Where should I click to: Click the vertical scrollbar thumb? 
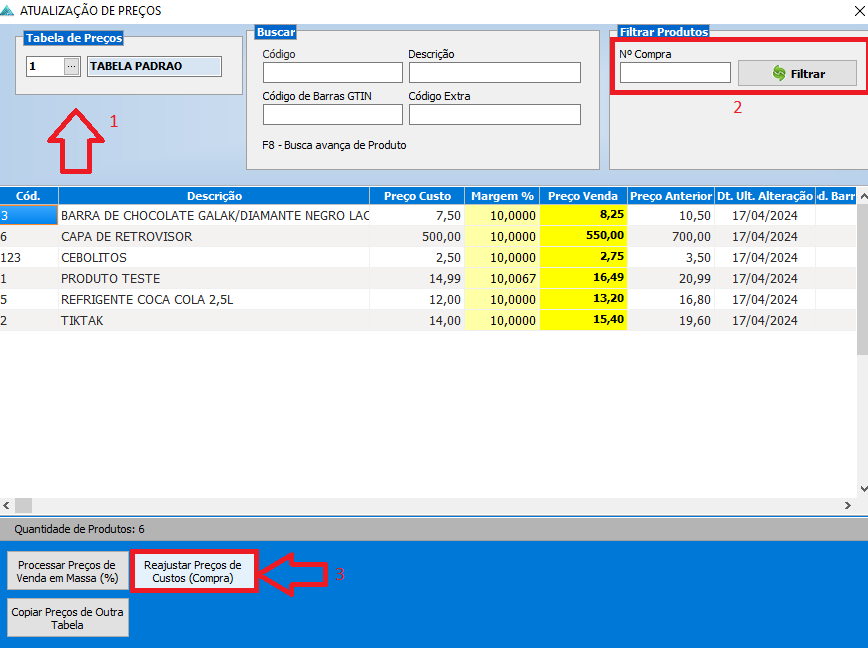[x=862, y=279]
